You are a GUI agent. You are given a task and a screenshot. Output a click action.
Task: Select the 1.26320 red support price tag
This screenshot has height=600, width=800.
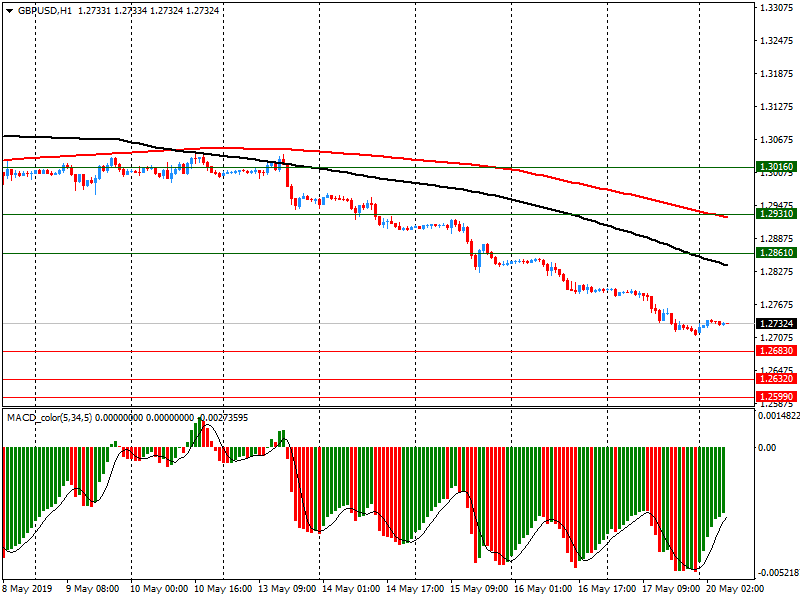click(x=776, y=379)
